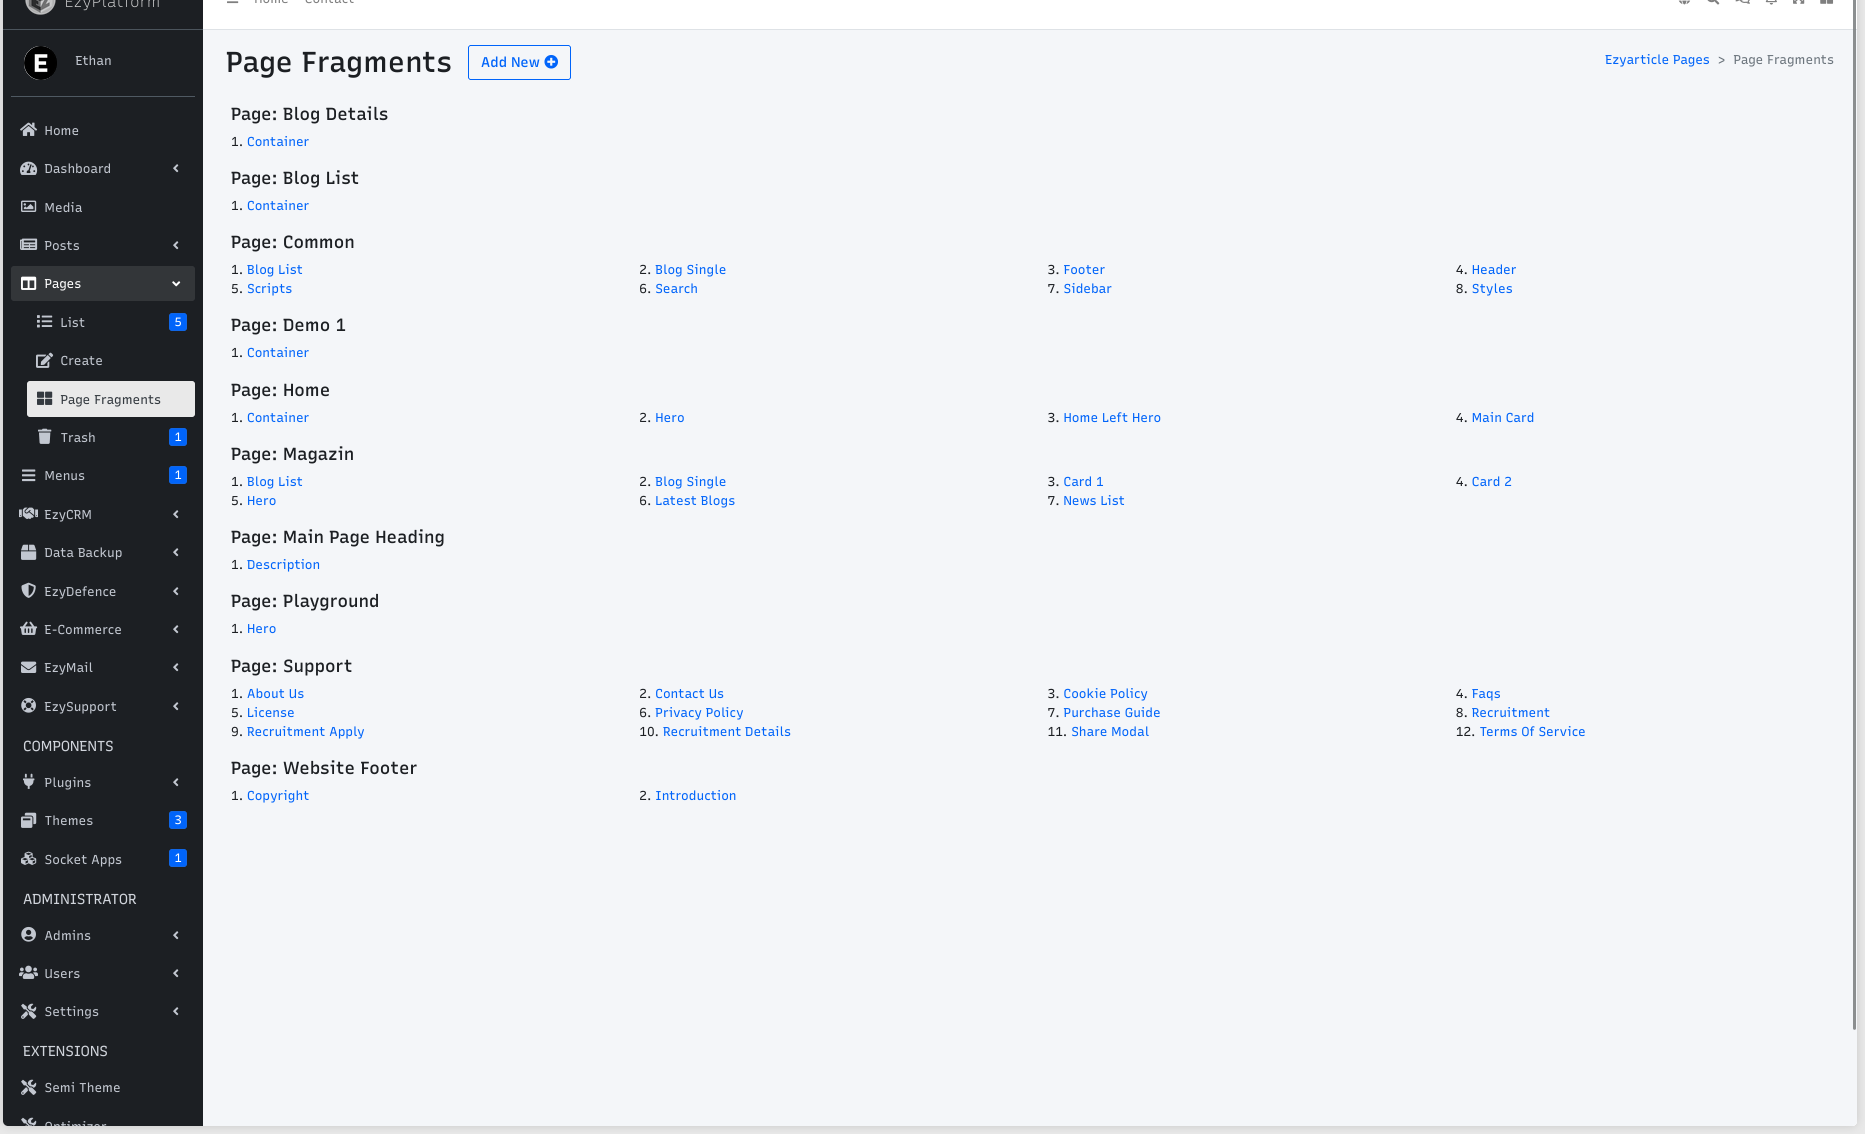Click the Socket Apps icon
The width and height of the screenshot is (1865, 1134).
pyautogui.click(x=29, y=859)
